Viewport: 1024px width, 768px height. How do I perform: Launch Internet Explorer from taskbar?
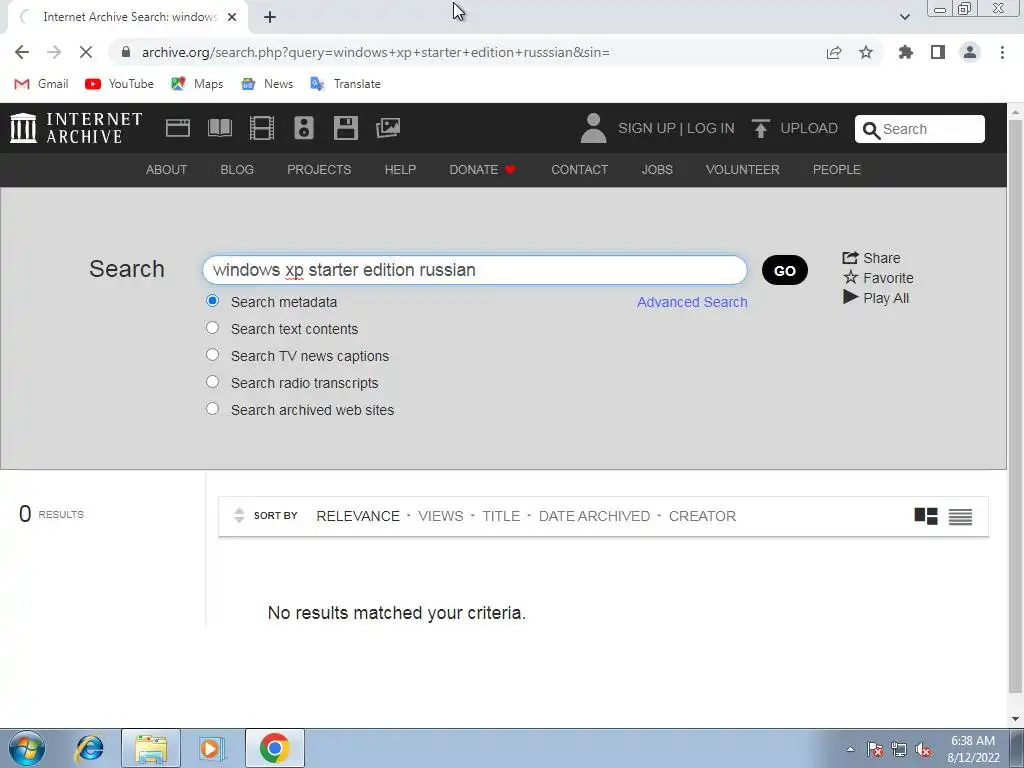[x=89, y=748]
